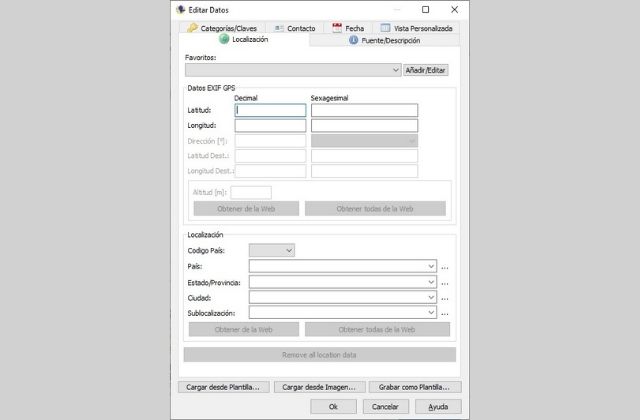This screenshot has height=420, width=640.
Task: Click the Añadir/Editar button
Action: pyautogui.click(x=428, y=70)
